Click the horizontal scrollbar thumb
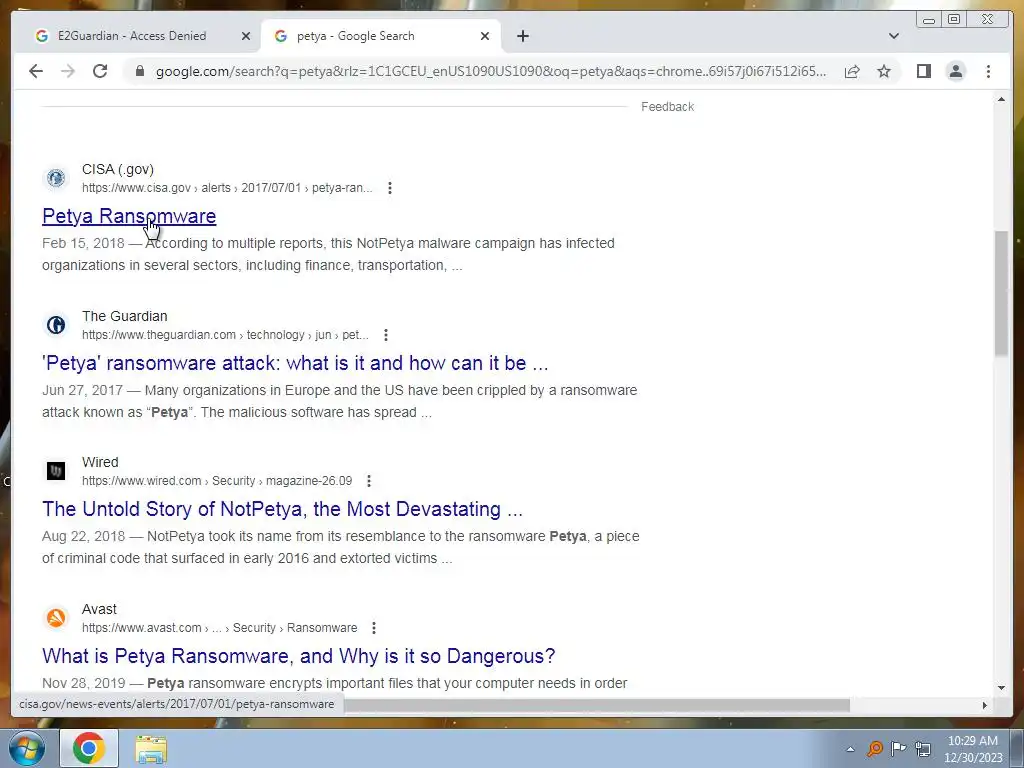Image resolution: width=1024 pixels, height=768 pixels. [x=597, y=705]
